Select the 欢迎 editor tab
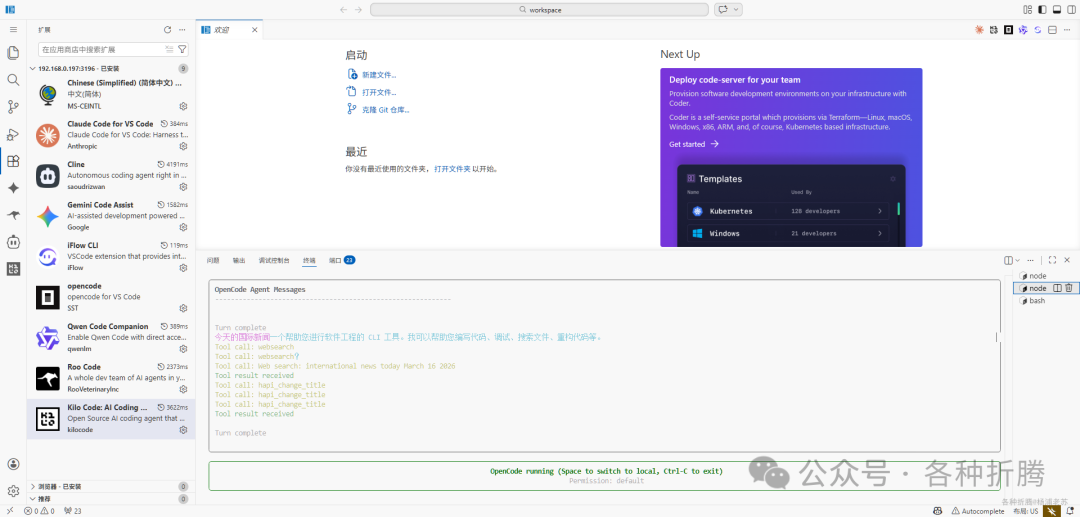This screenshot has width=1080, height=517. 229,30
